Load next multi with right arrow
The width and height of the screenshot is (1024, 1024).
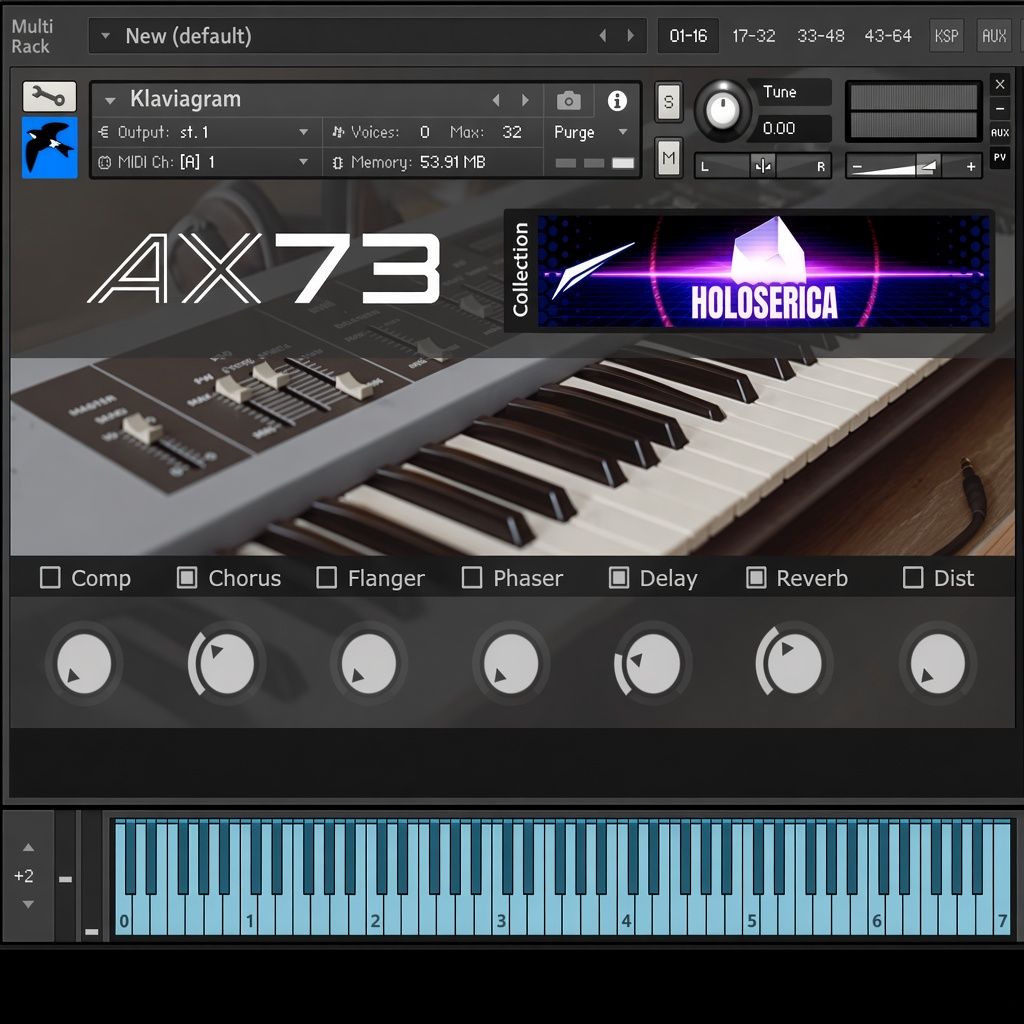(630, 35)
